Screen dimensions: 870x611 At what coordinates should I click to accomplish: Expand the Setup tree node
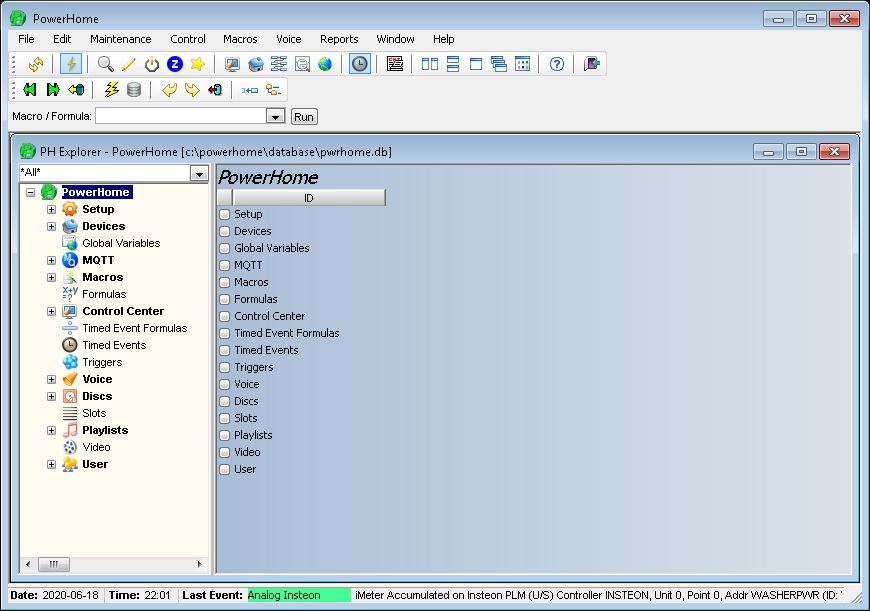click(52, 210)
